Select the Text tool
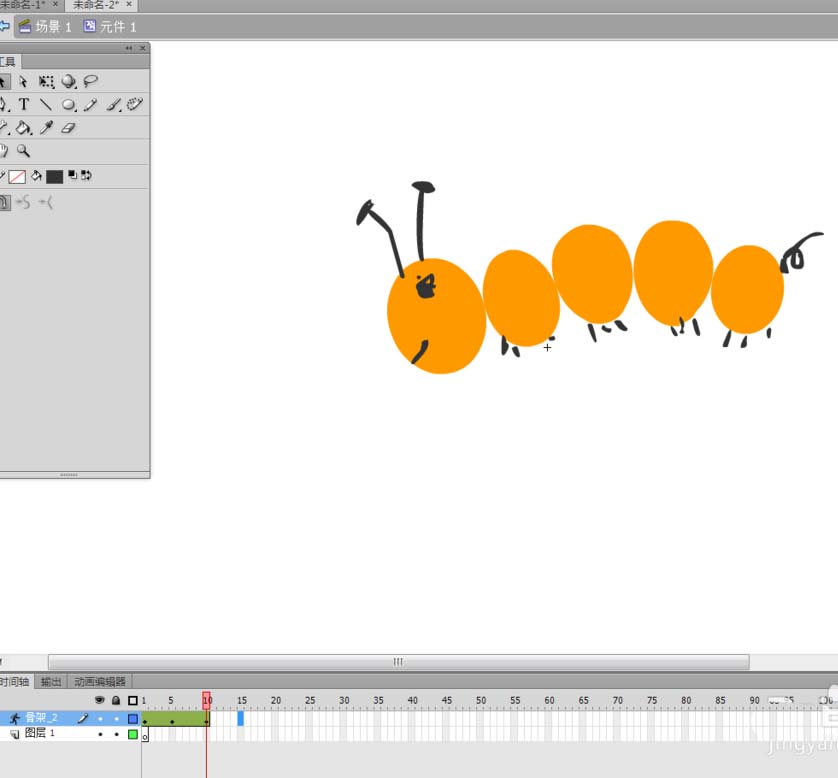This screenshot has width=838, height=778. [x=24, y=105]
